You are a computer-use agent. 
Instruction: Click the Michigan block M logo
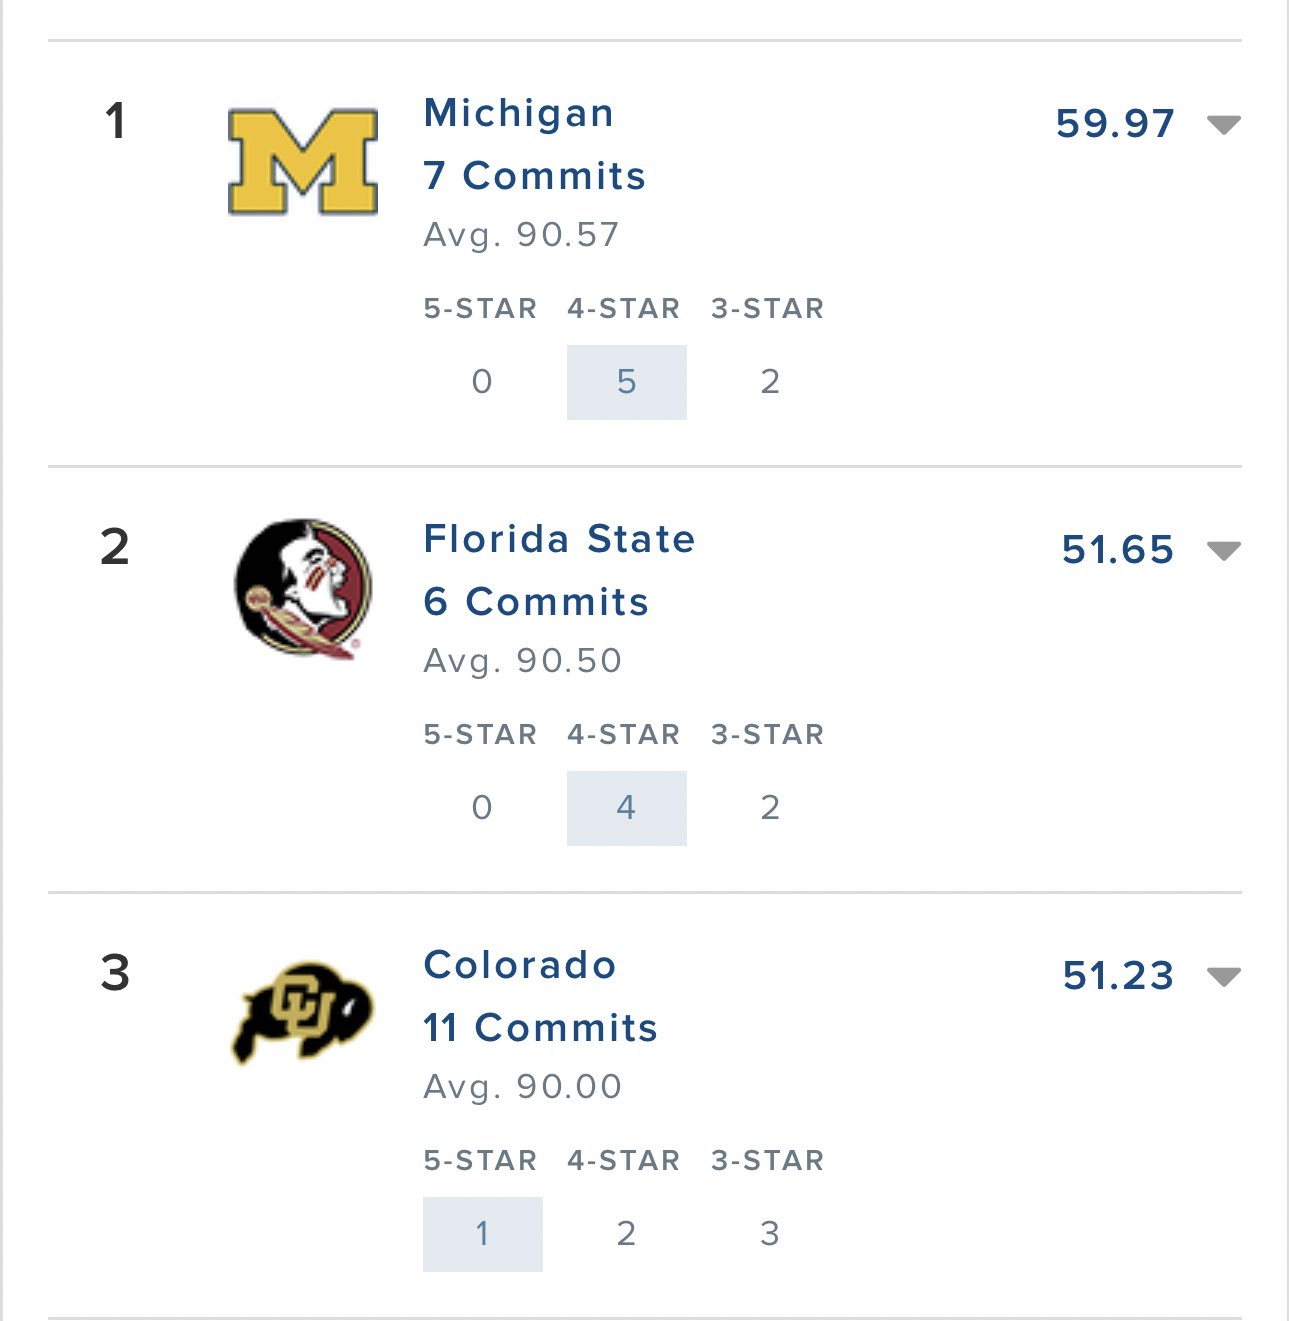(x=303, y=161)
